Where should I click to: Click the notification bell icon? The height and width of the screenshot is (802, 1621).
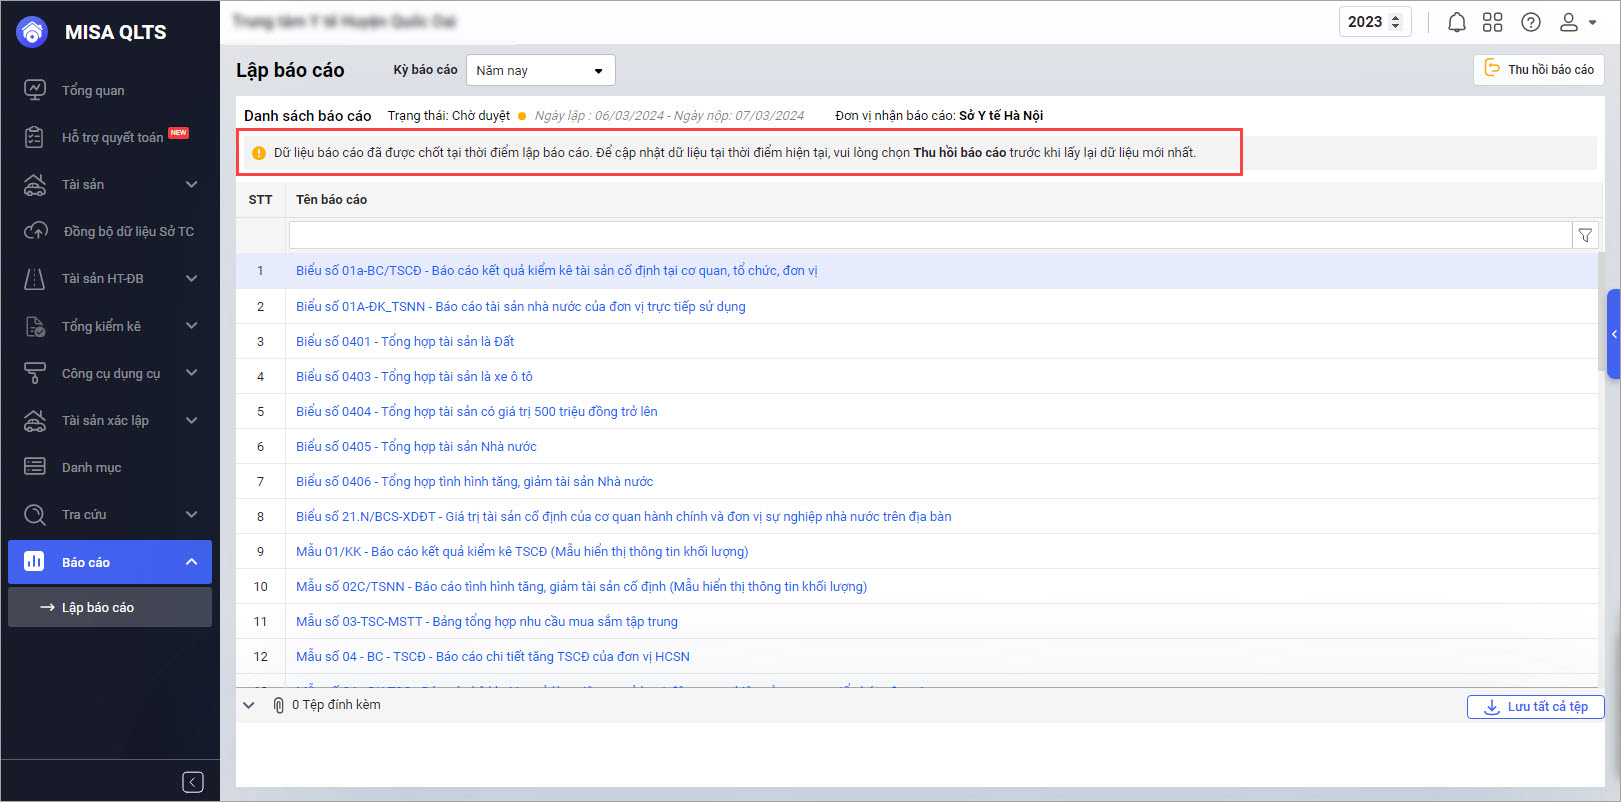(1457, 22)
